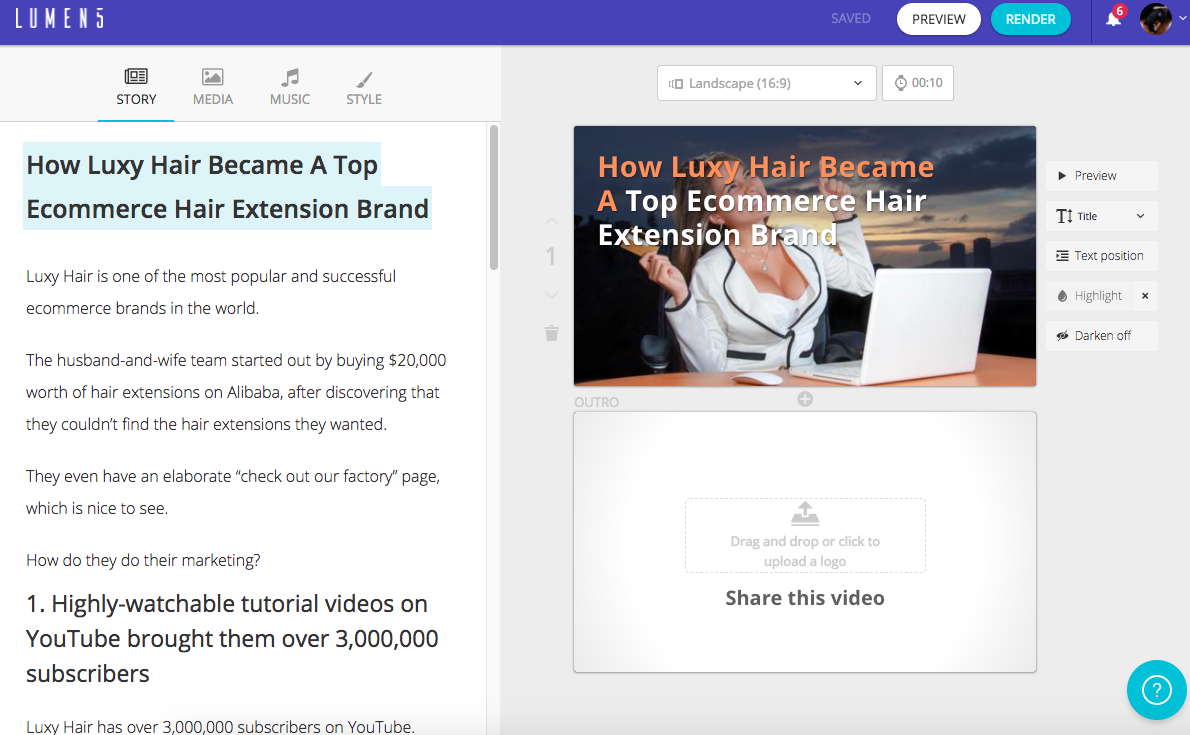
Task: Select the highlighted story headline text
Action: [x=228, y=186]
